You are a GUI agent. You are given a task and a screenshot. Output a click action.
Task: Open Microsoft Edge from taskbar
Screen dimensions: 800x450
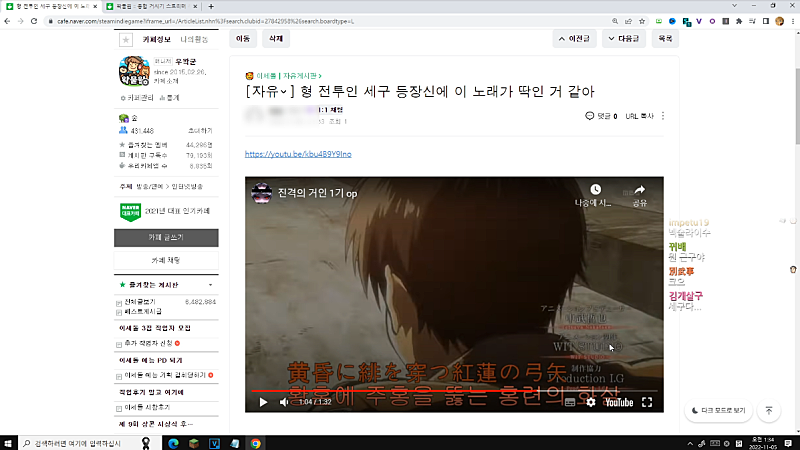173,443
